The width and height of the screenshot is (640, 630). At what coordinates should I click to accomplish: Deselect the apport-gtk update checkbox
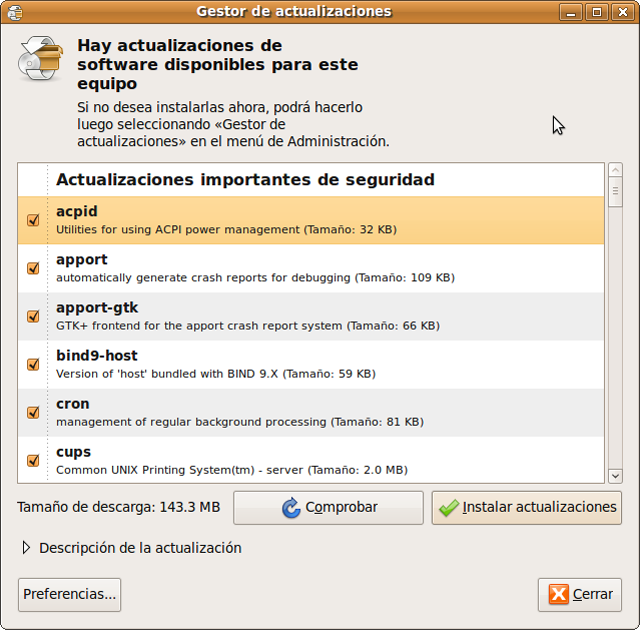pos(33,316)
